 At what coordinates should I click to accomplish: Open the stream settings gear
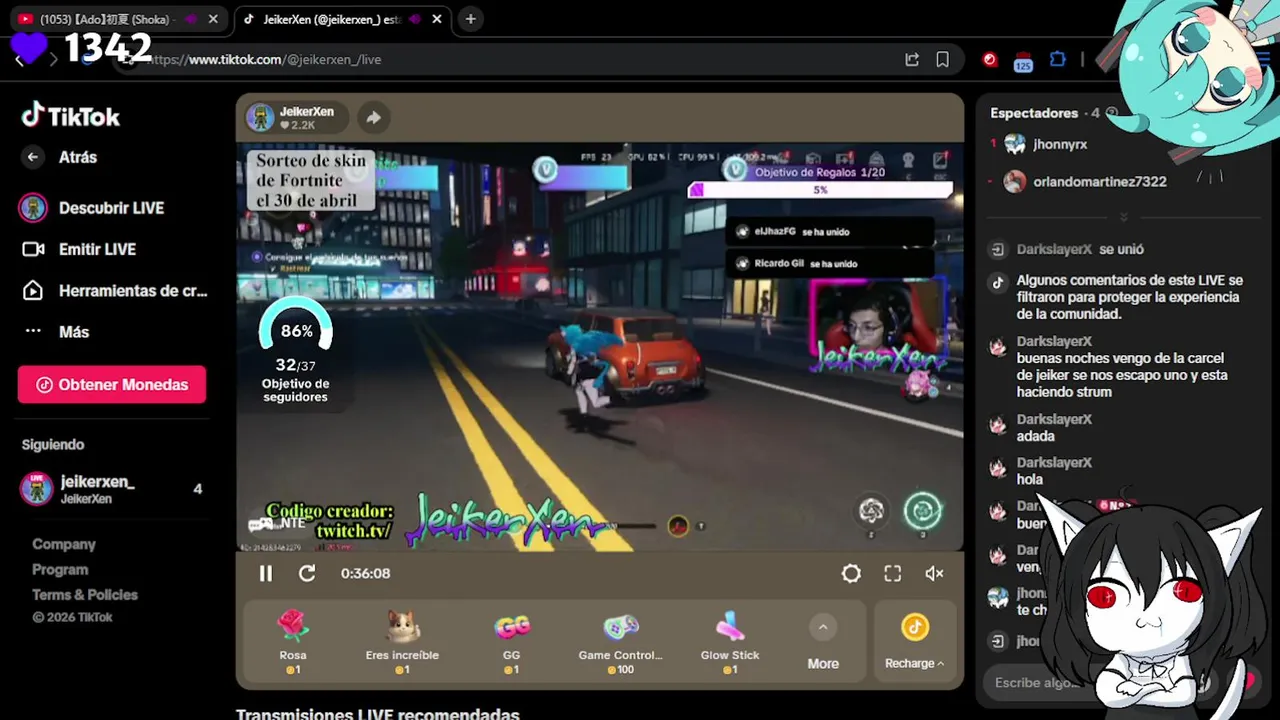tap(851, 573)
